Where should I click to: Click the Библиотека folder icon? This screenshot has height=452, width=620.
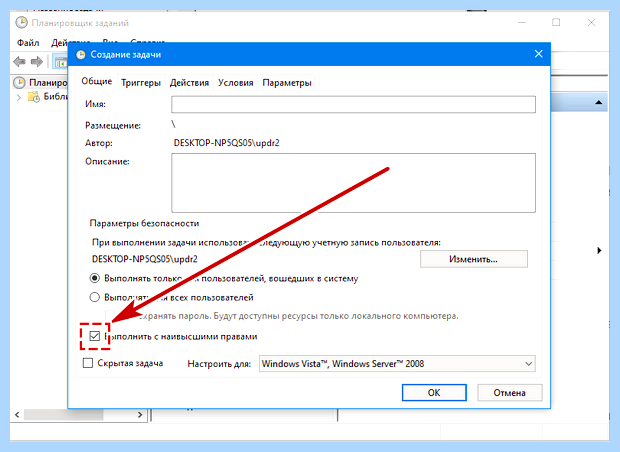(34, 96)
